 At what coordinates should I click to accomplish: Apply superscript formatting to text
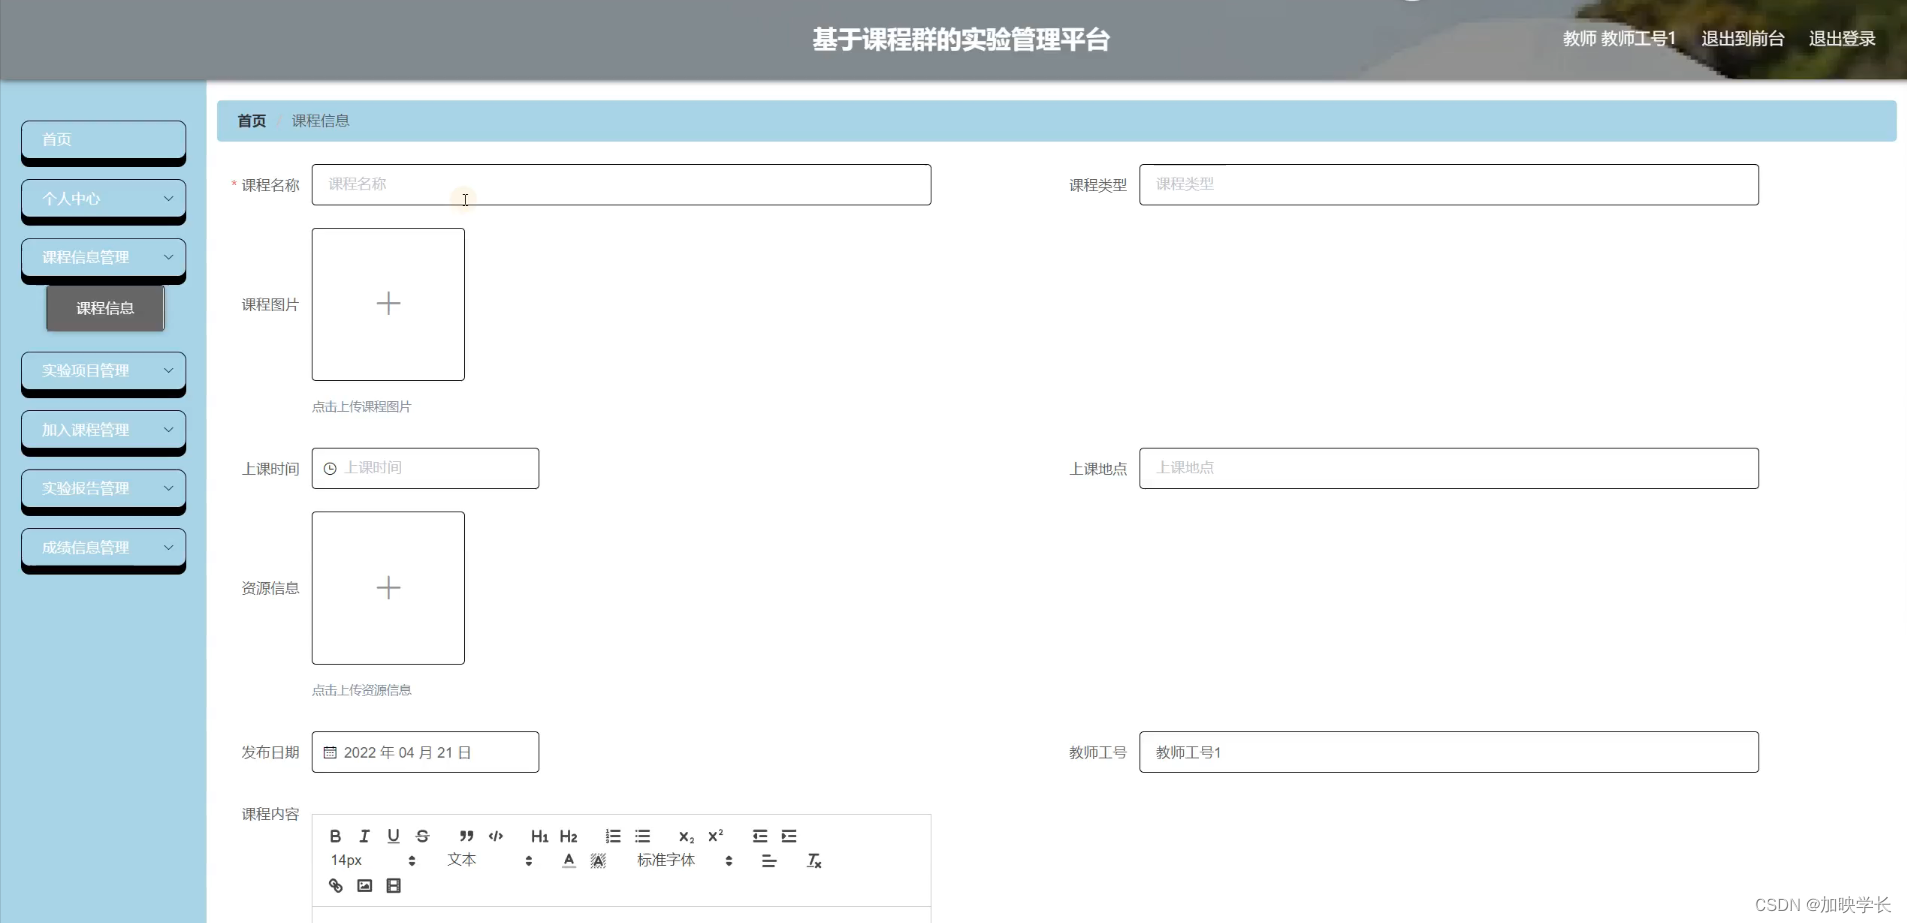(x=713, y=836)
